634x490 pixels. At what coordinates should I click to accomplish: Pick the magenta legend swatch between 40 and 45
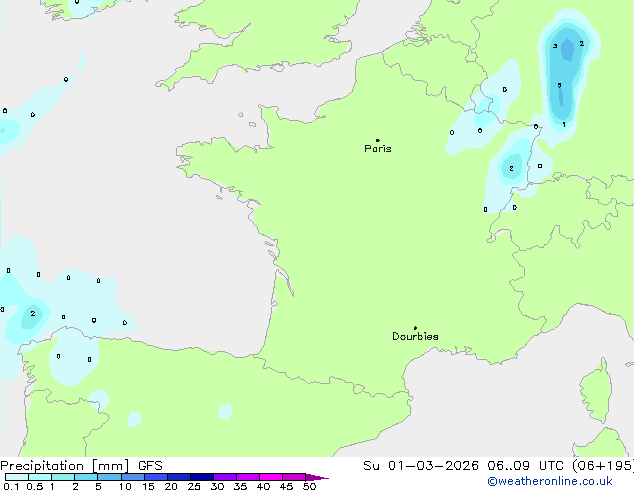point(271,477)
